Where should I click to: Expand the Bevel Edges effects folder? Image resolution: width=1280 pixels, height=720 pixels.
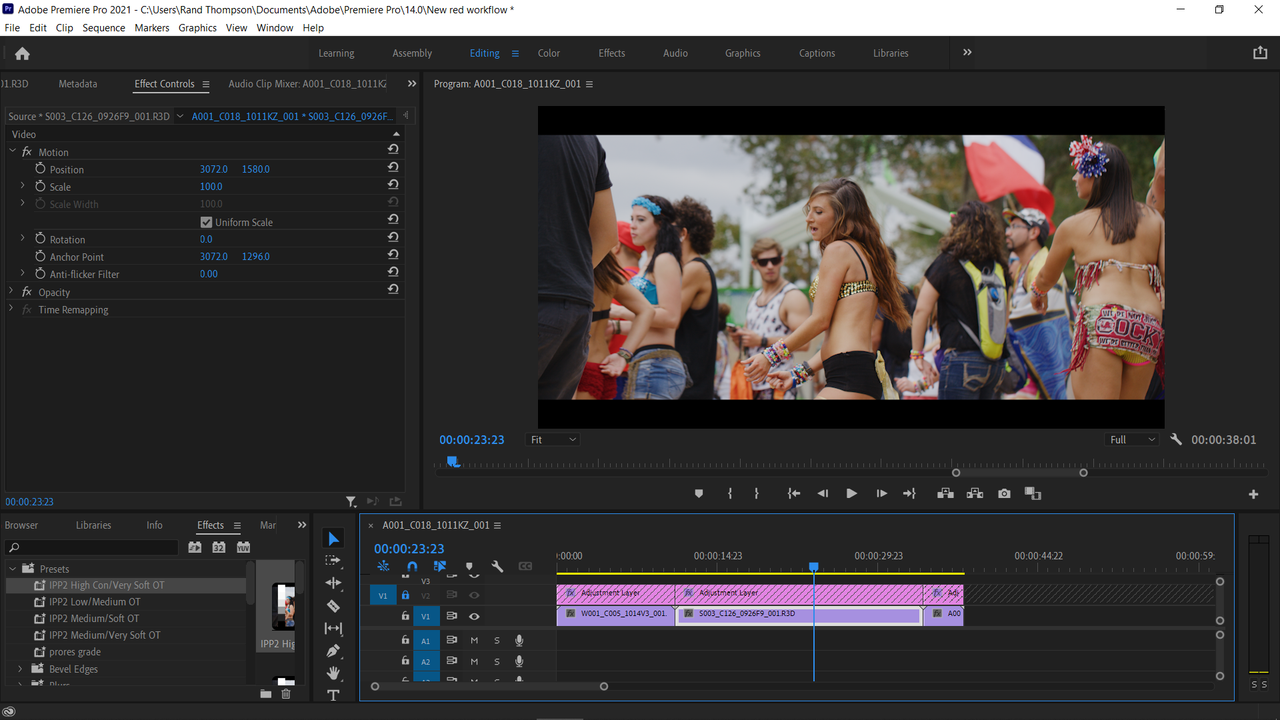[x=20, y=669]
